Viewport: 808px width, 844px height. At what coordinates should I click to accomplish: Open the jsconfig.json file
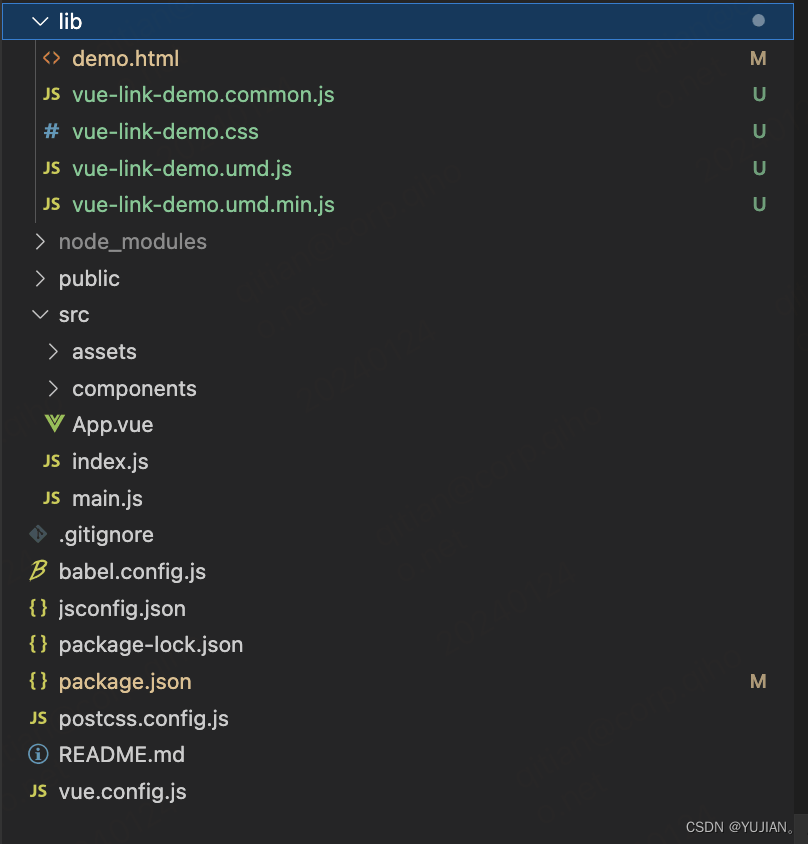click(122, 608)
